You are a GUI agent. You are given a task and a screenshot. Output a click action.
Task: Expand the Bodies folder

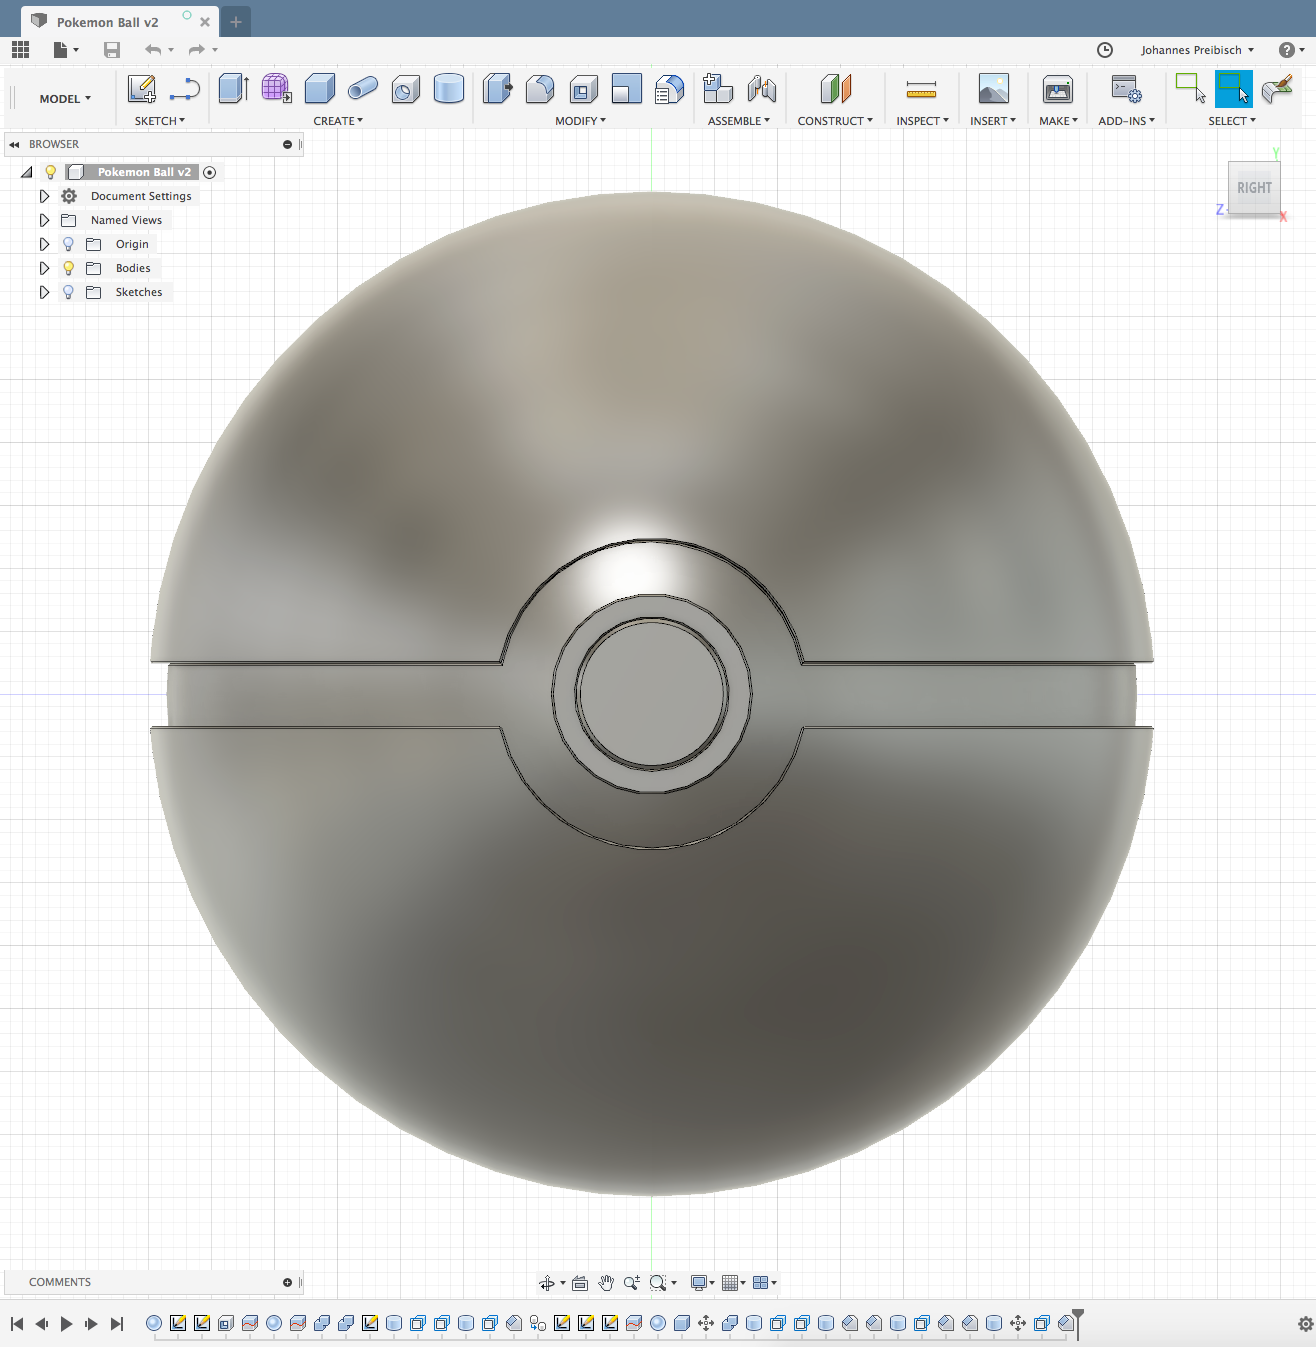tap(44, 268)
